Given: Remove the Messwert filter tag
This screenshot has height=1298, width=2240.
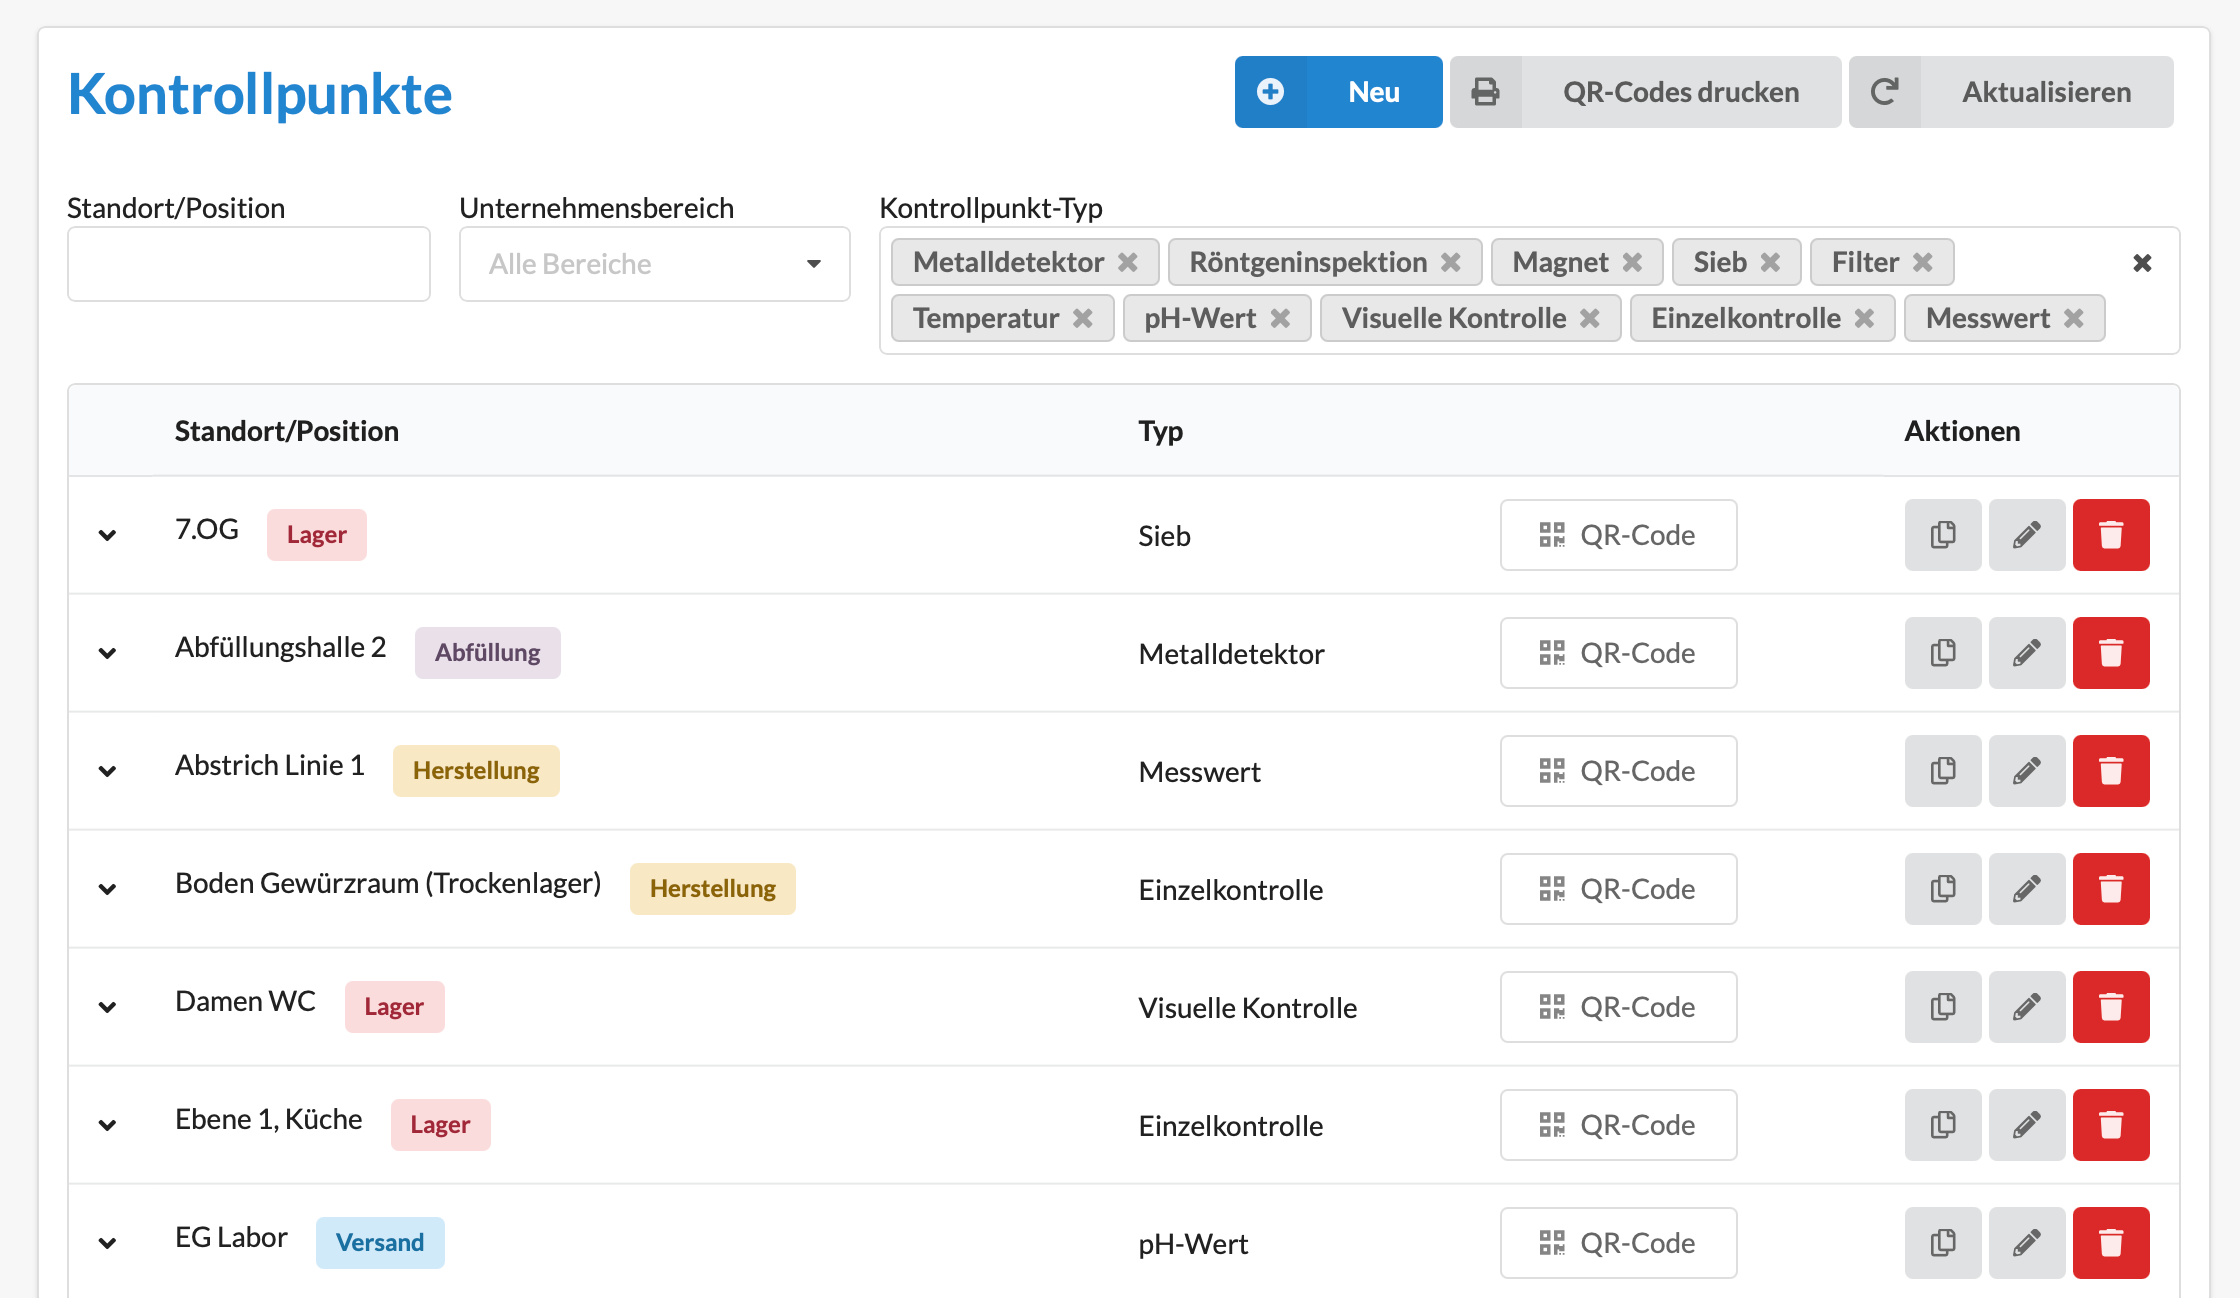Looking at the screenshot, I should (2074, 318).
